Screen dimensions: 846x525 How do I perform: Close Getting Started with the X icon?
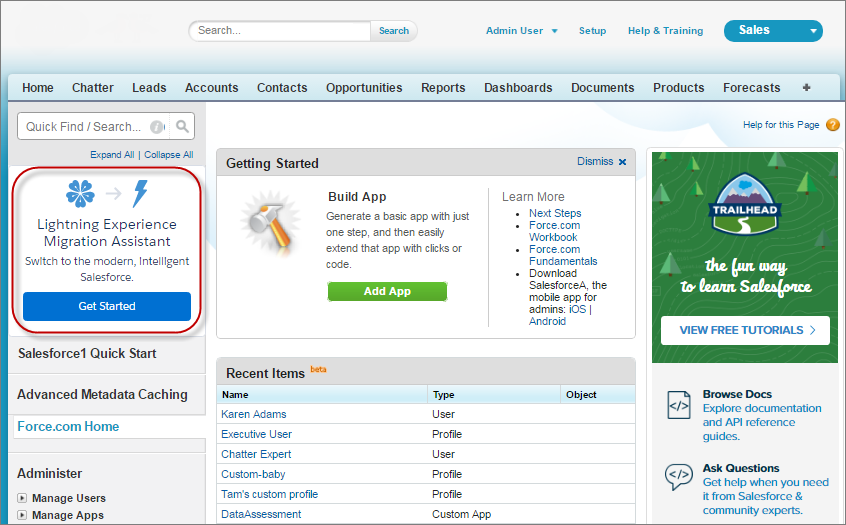coord(623,162)
